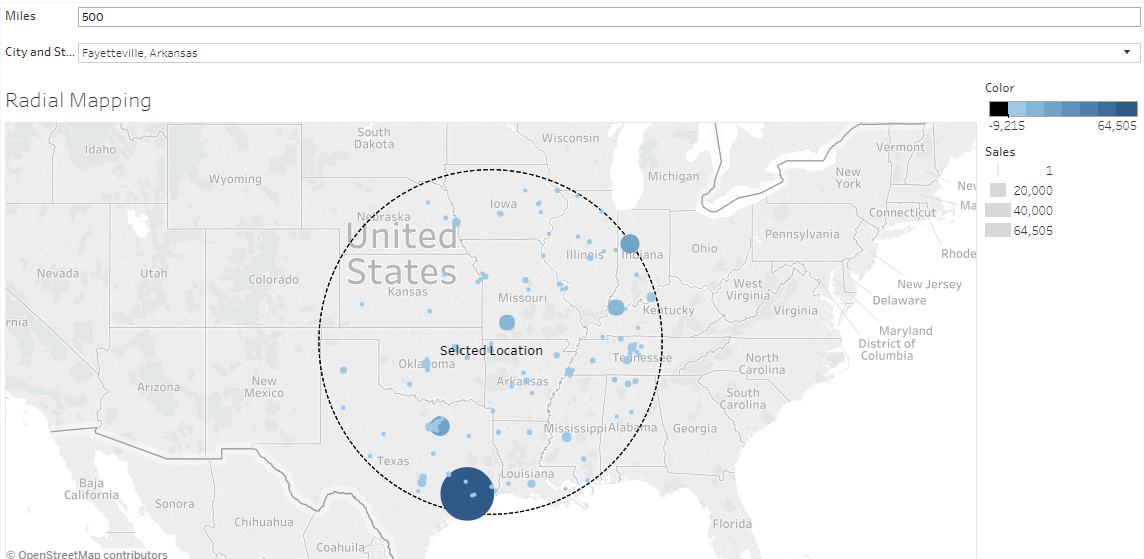Select the 20,000 sales size legend item
This screenshot has width=1144, height=559.
1021,190
